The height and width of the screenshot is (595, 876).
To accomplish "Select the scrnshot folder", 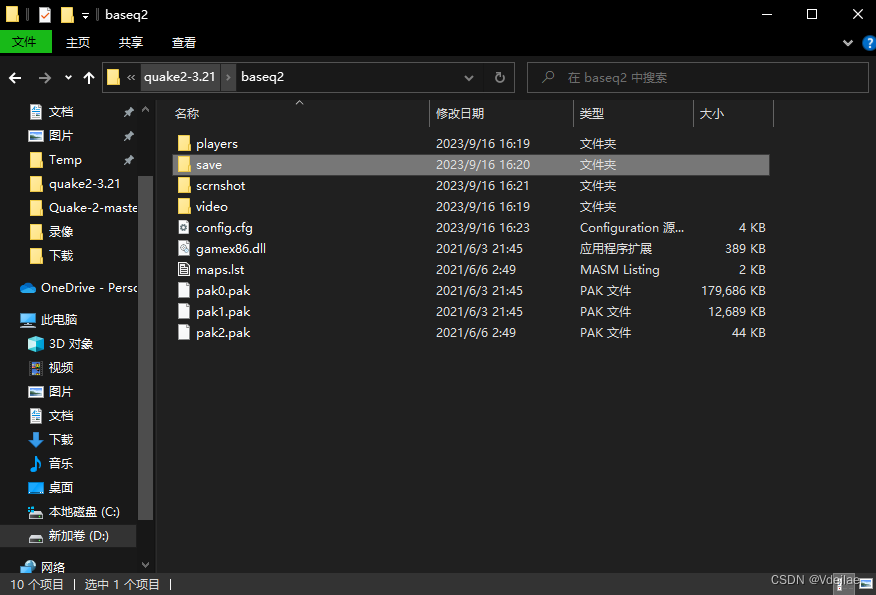I will [471, 185].
